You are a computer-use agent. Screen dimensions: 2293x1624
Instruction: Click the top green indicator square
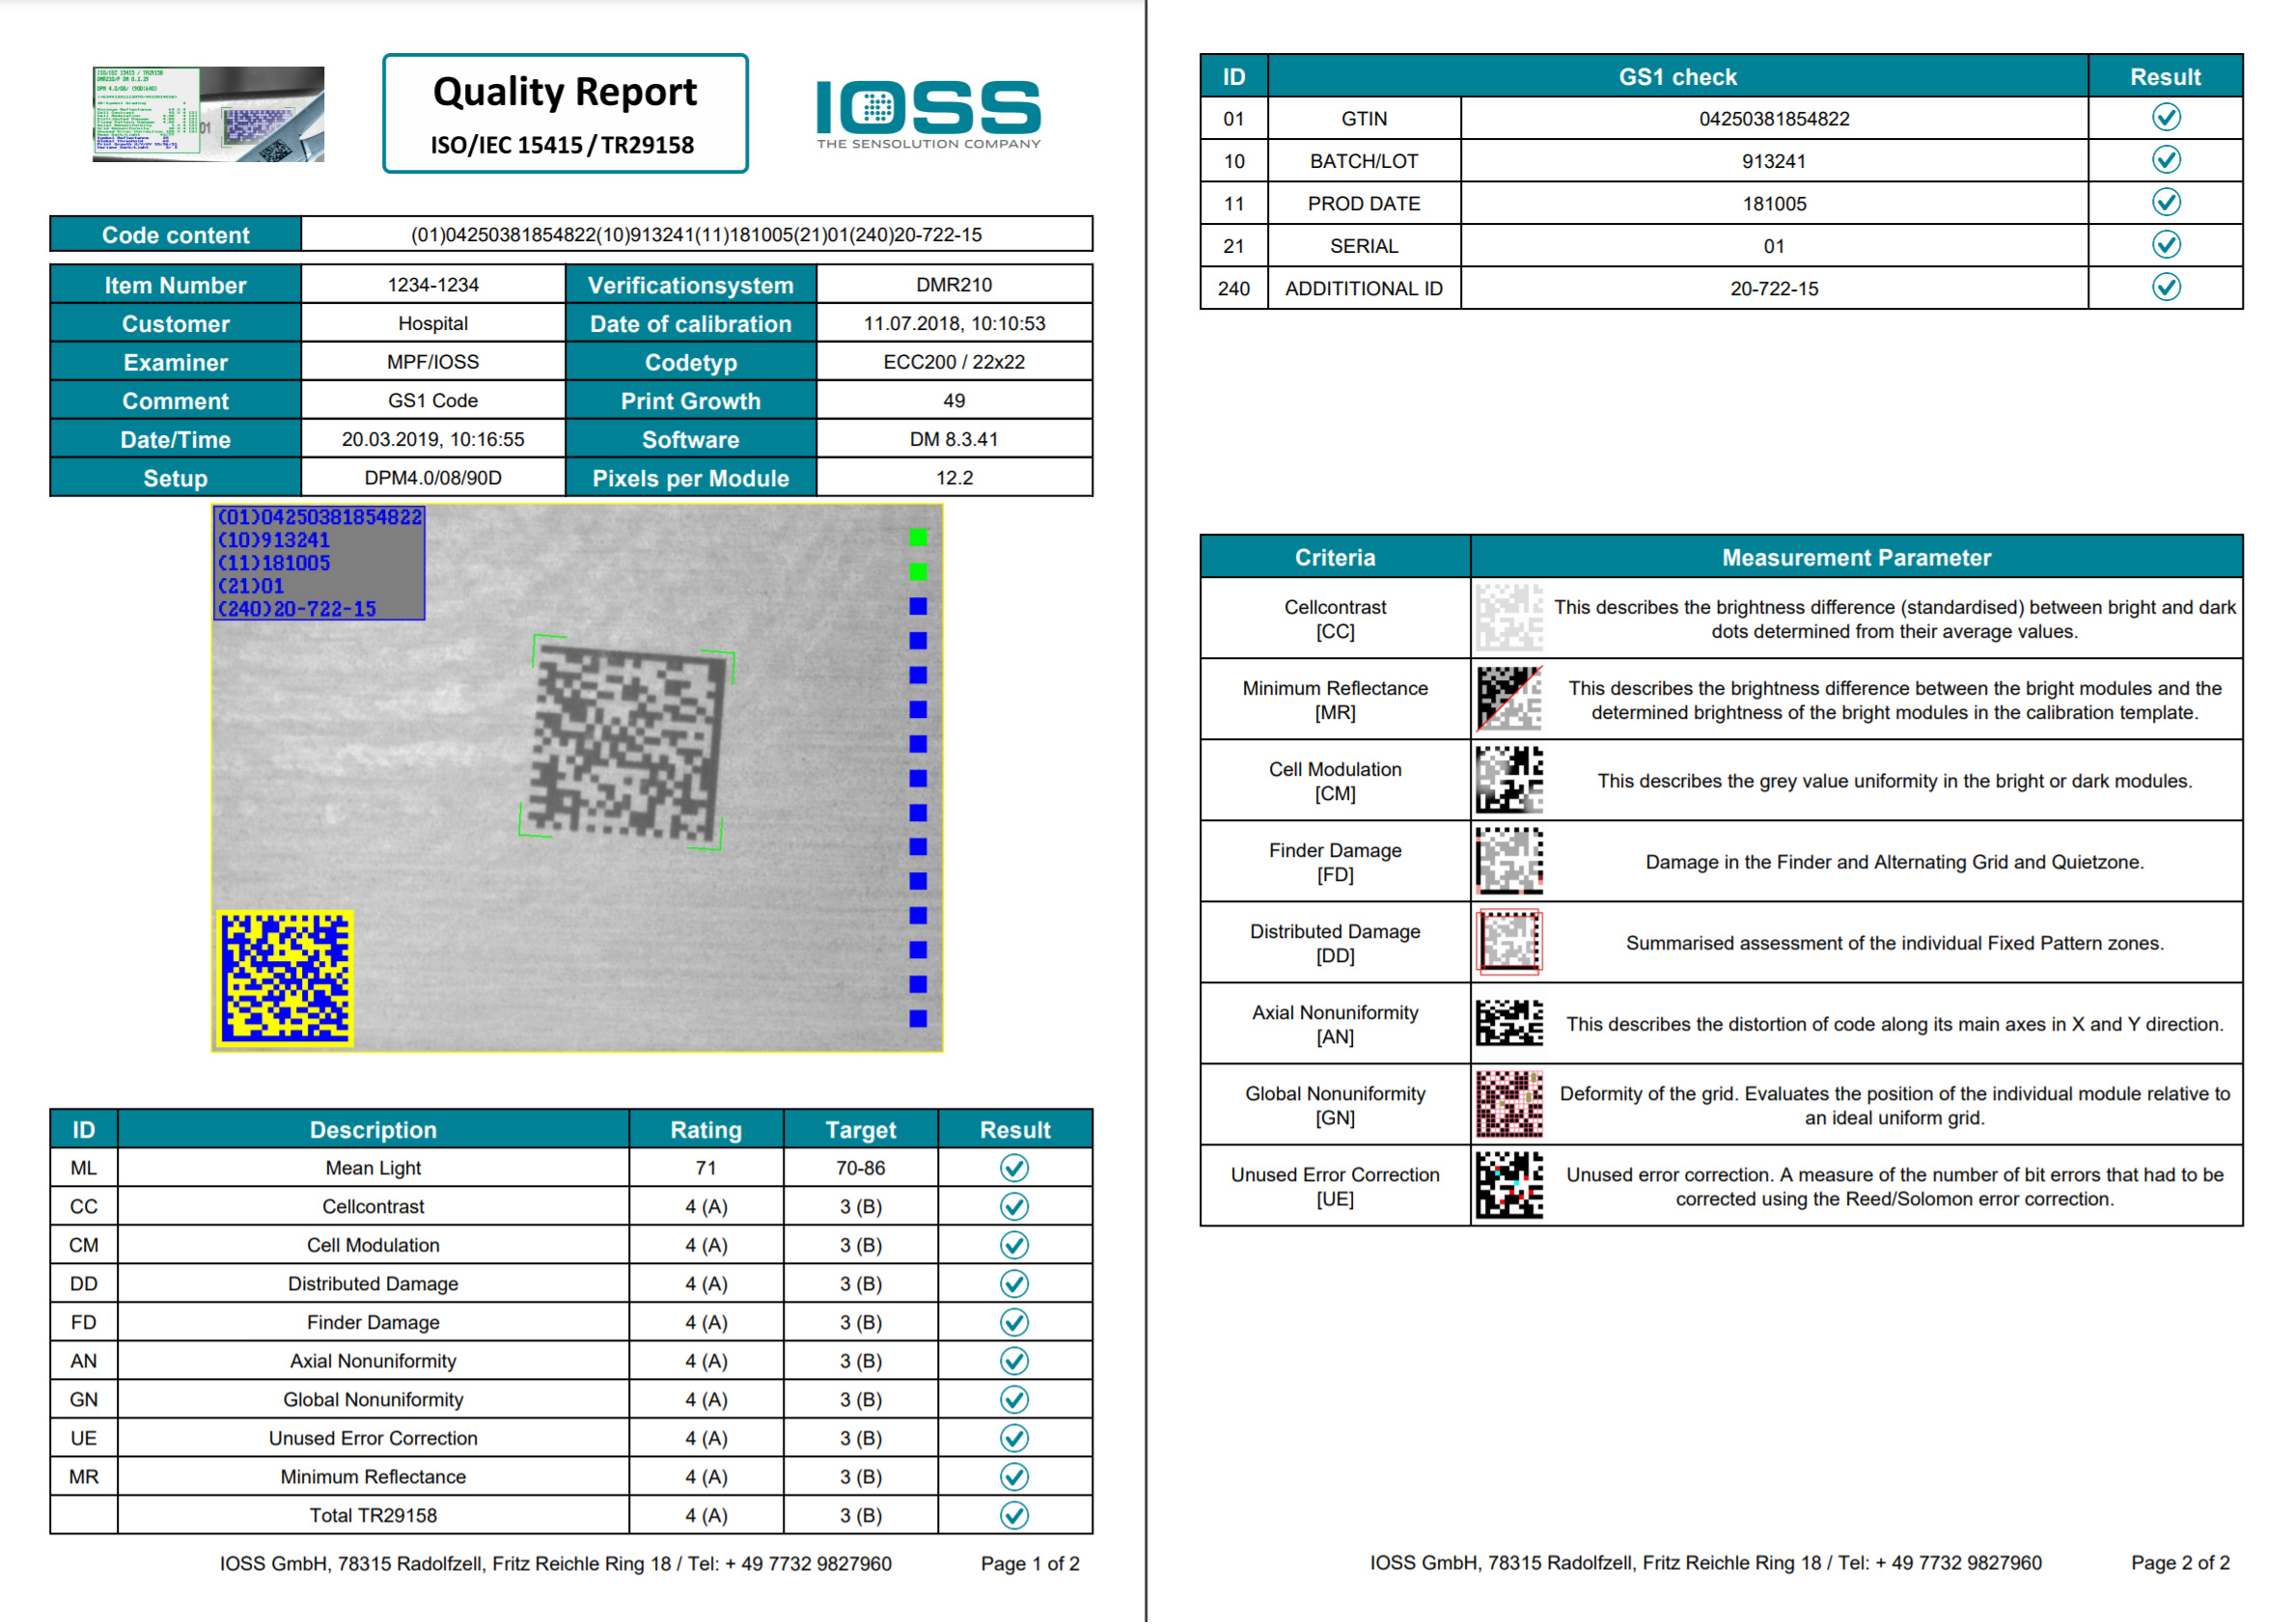coord(919,538)
